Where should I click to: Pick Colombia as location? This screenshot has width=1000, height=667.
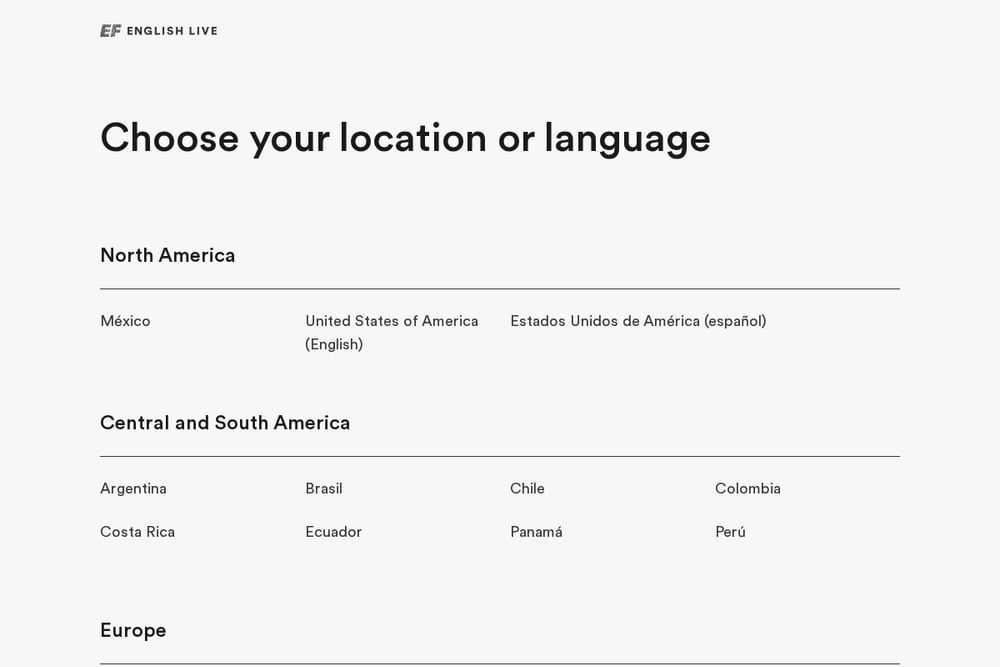click(747, 488)
